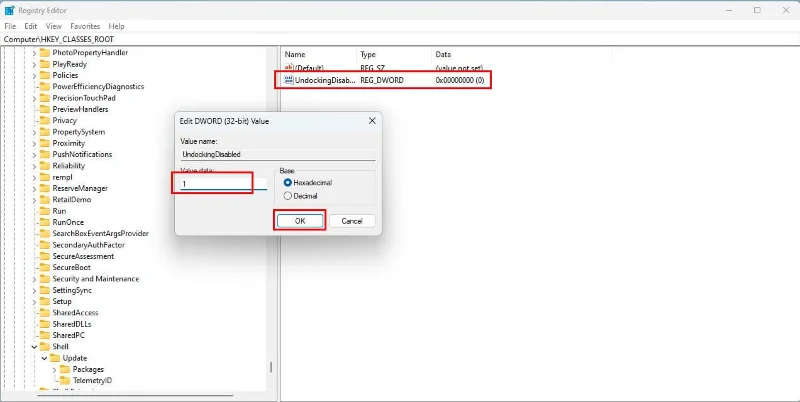Click the tree pane vertical scrollbar thumb
800x402 pixels.
click(x=271, y=367)
